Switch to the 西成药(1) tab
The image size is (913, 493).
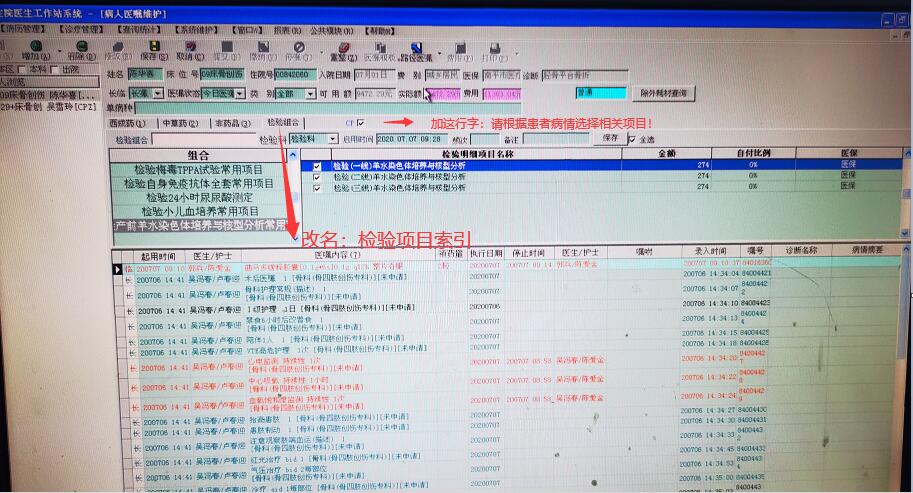pyautogui.click(x=127, y=123)
